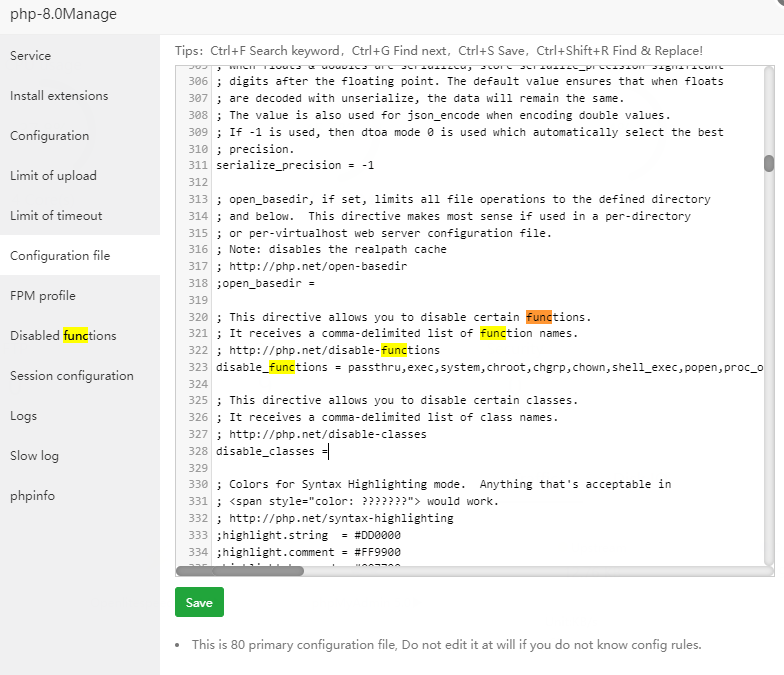Open Limit of upload settings
This screenshot has height=675, width=784.
54,176
